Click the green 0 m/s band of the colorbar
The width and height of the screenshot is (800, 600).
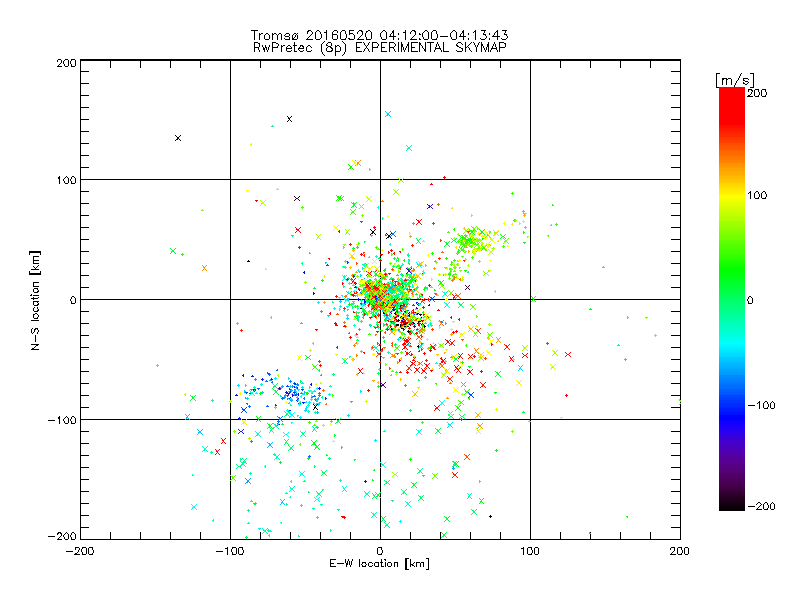click(732, 300)
